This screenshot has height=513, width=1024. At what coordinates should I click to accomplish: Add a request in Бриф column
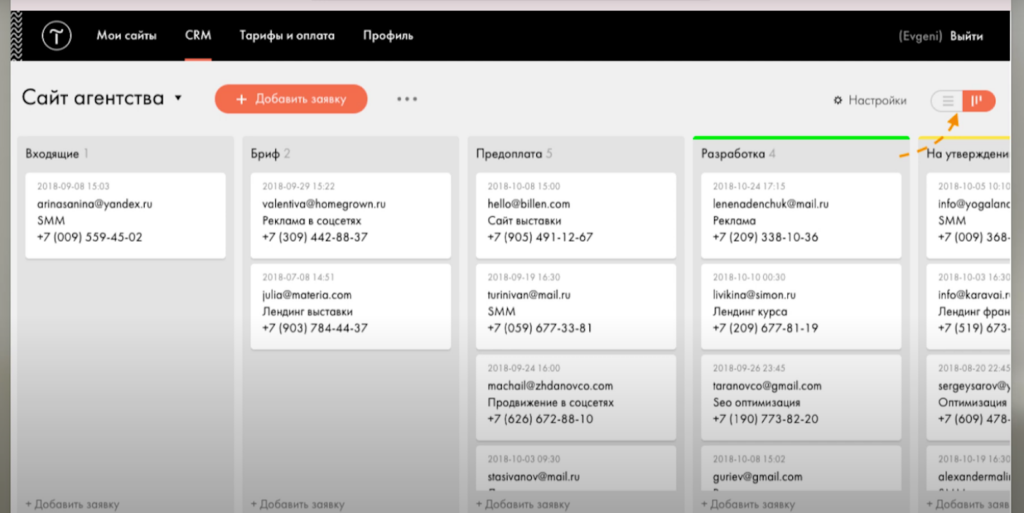298,504
